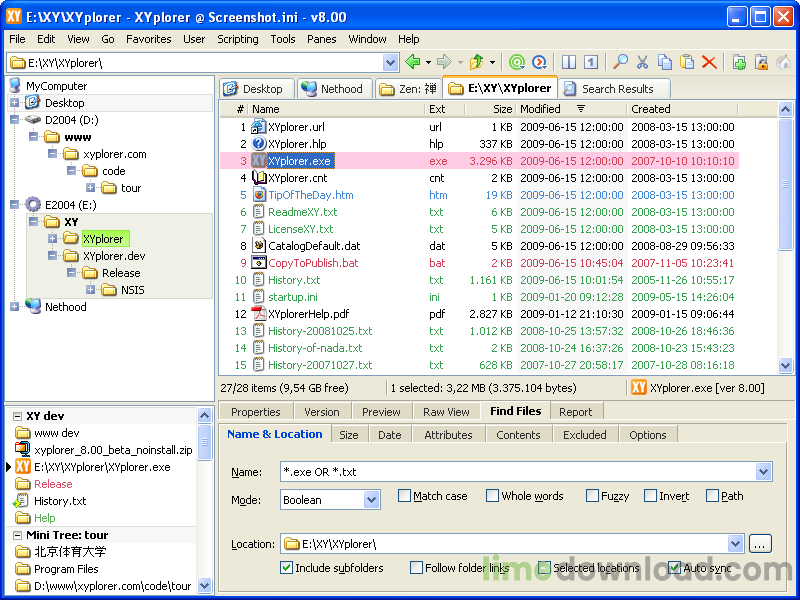Click the Cut scissors icon
Screen dimensions: 800x600
(642, 62)
